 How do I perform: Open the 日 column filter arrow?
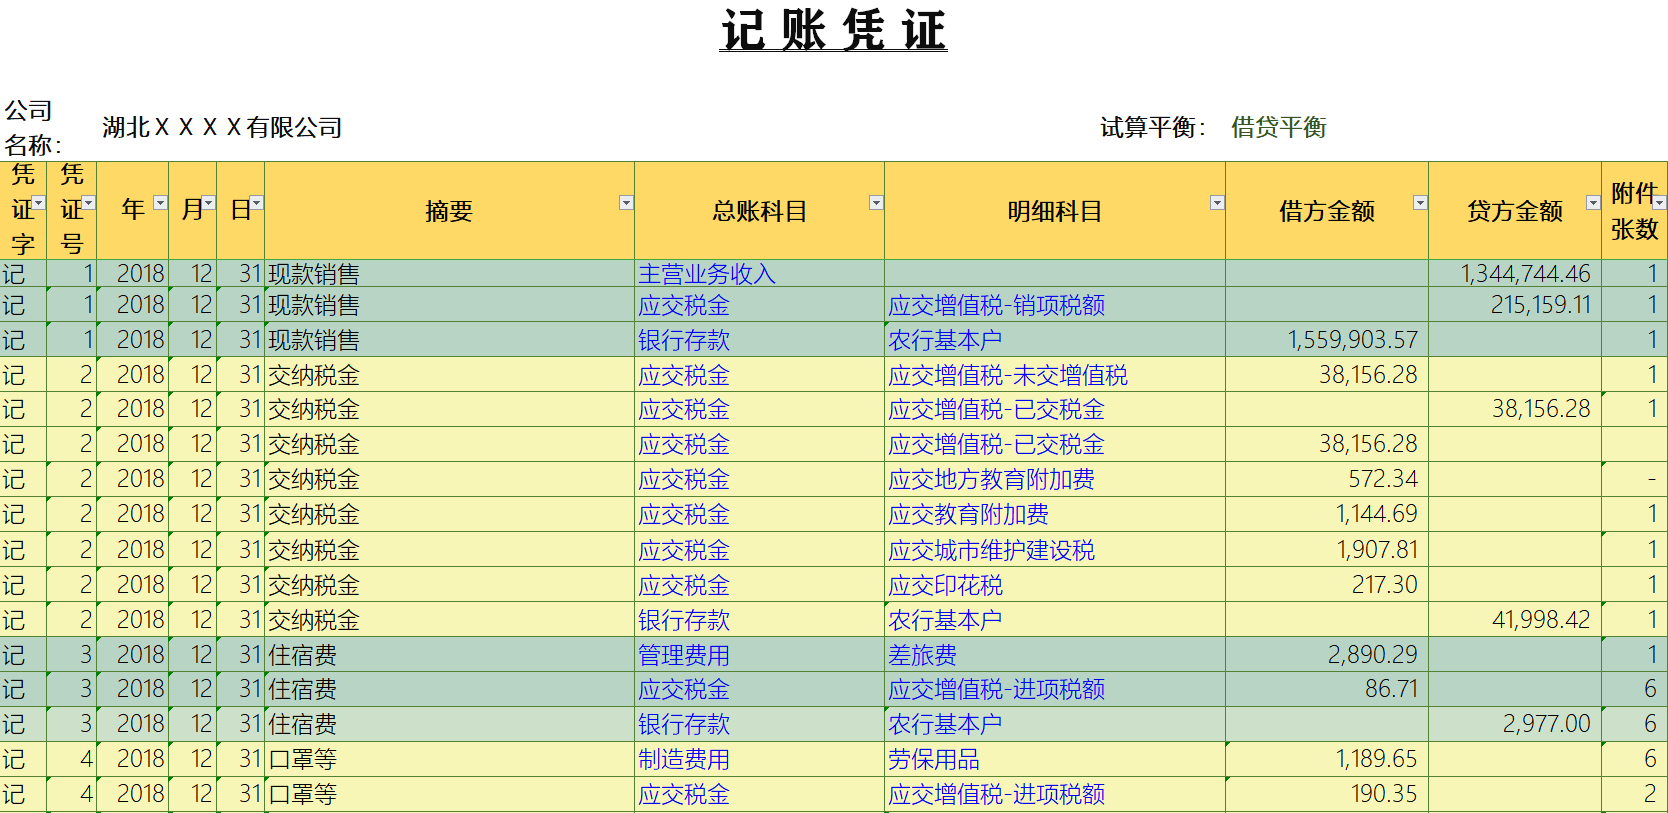[256, 203]
